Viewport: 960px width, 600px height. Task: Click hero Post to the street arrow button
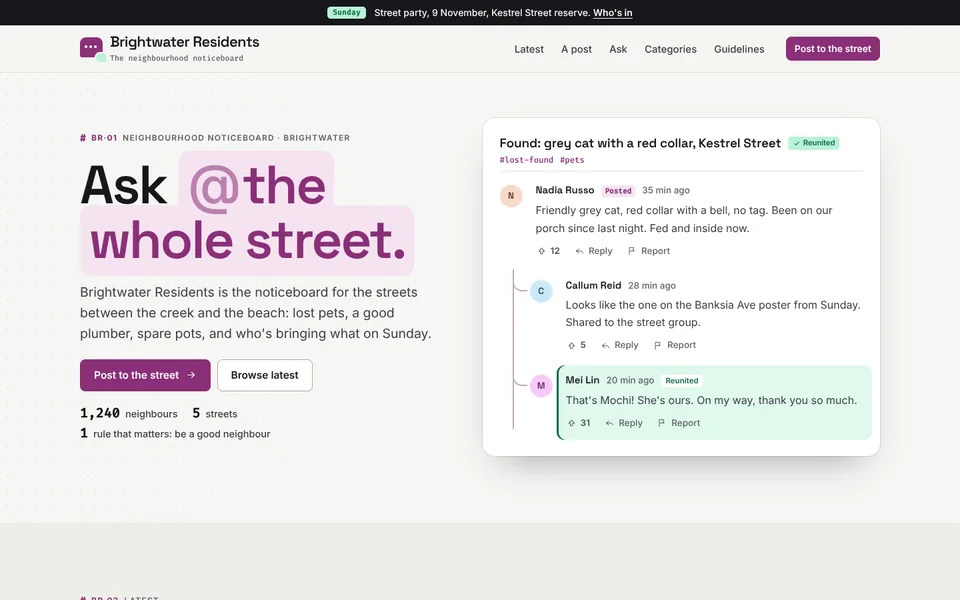tap(145, 375)
